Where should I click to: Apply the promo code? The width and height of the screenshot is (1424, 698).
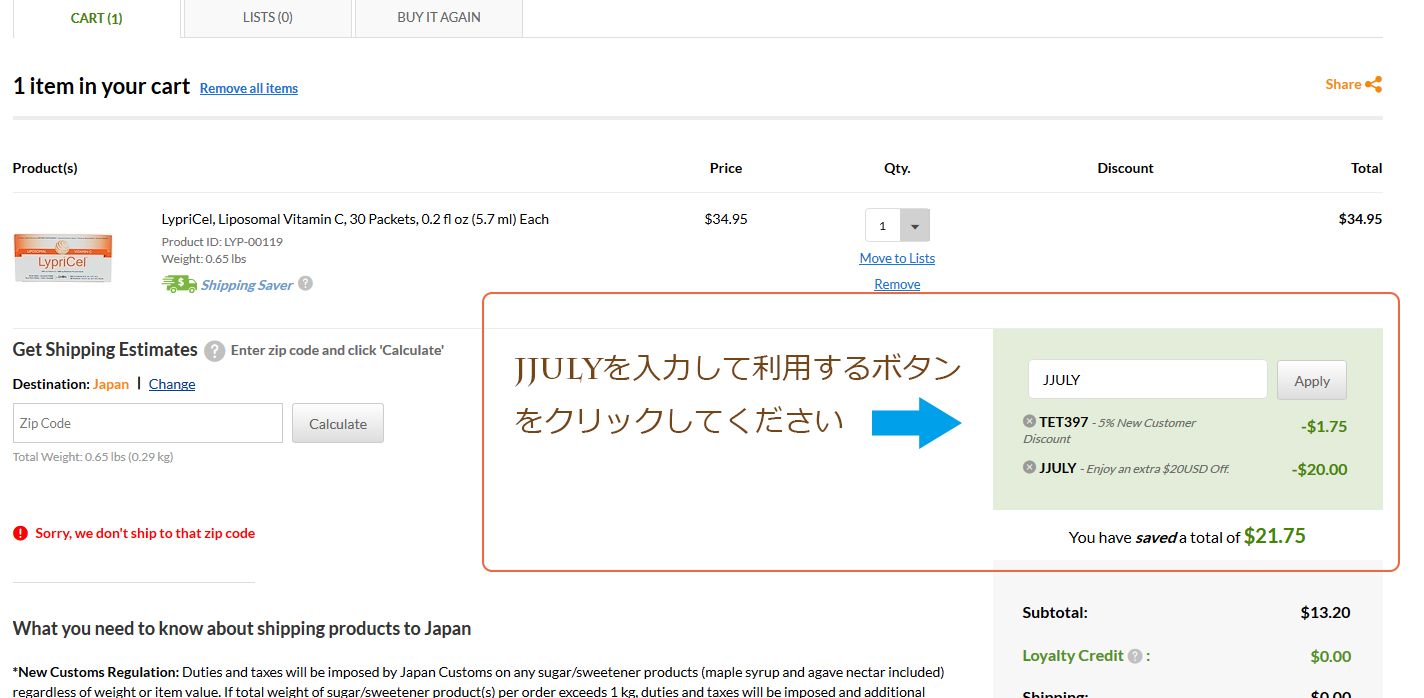1312,380
